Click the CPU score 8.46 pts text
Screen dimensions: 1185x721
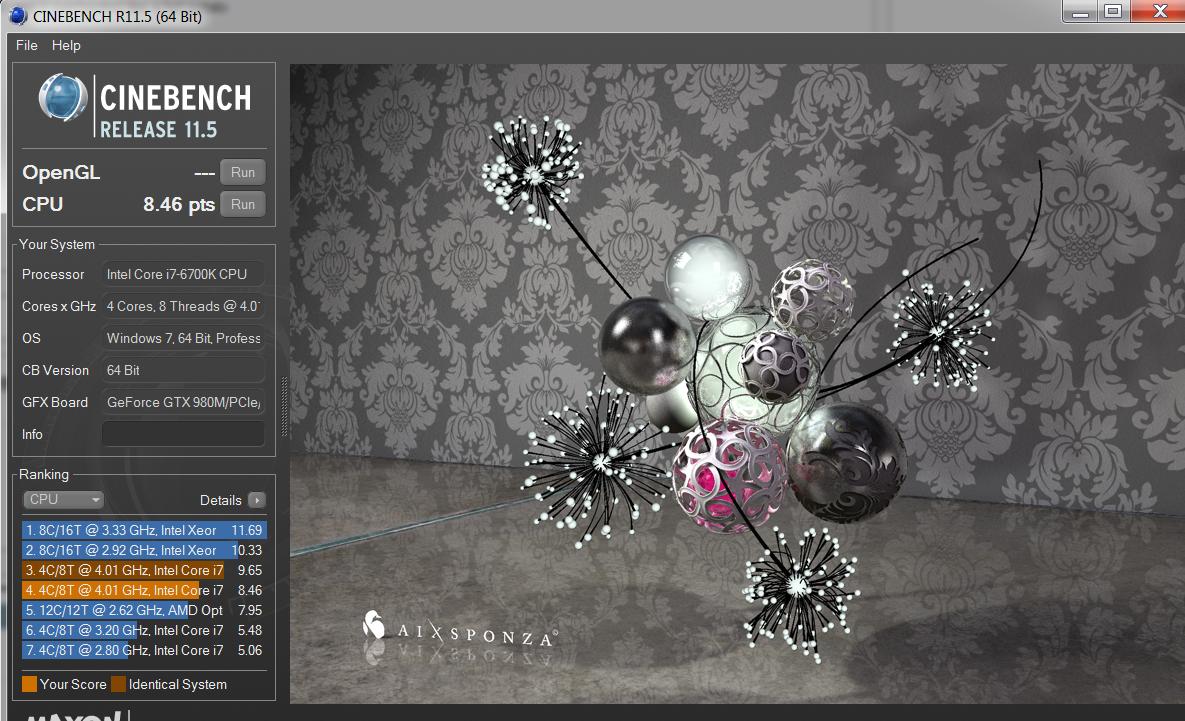pyautogui.click(x=179, y=205)
